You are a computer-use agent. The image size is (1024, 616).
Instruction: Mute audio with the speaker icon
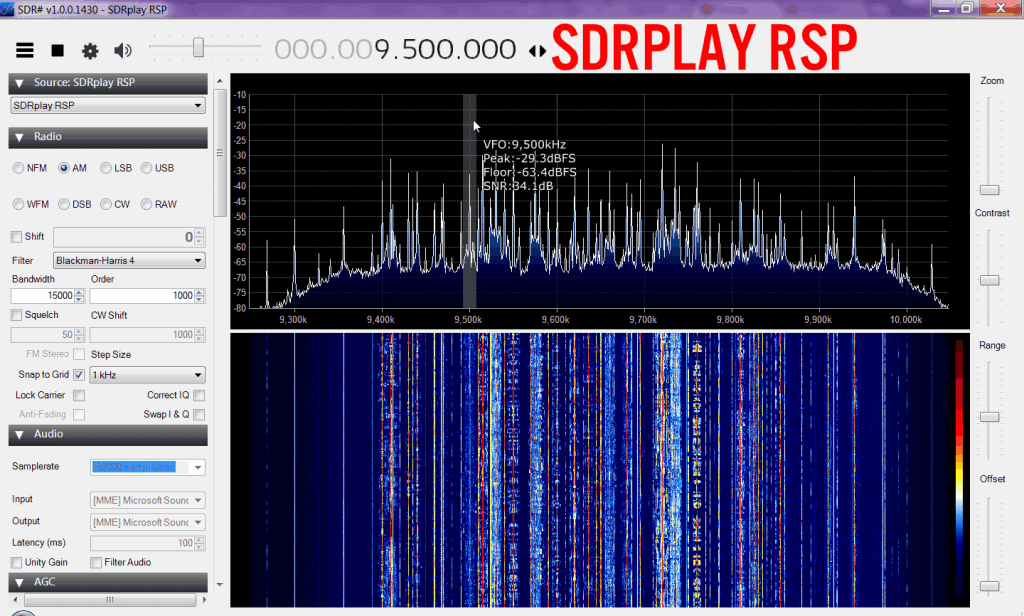coord(123,50)
